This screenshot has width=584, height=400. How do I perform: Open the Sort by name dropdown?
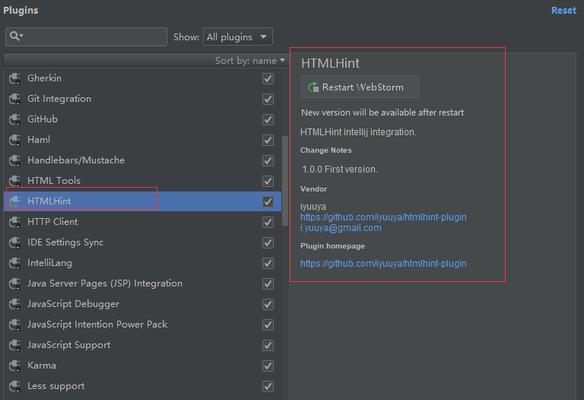[x=250, y=60]
